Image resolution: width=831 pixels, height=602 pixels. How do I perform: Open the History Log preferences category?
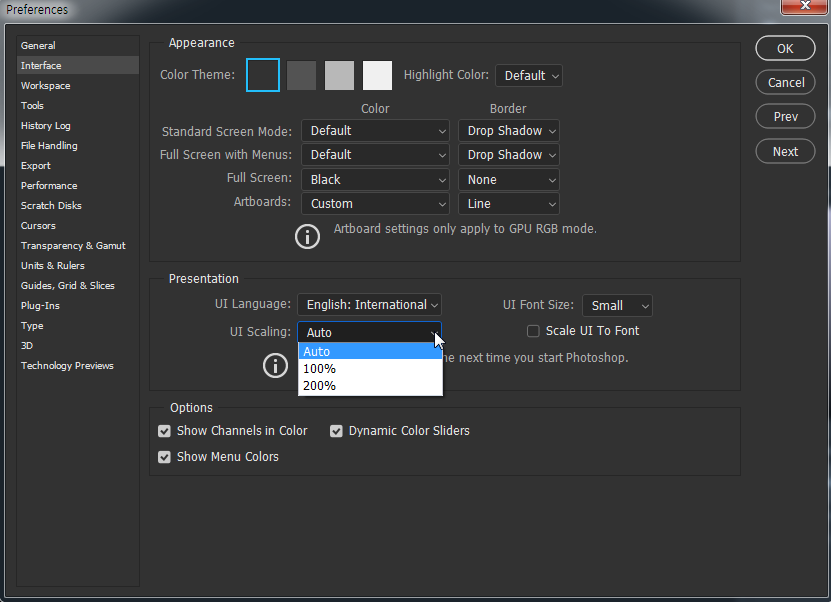tap(78, 126)
